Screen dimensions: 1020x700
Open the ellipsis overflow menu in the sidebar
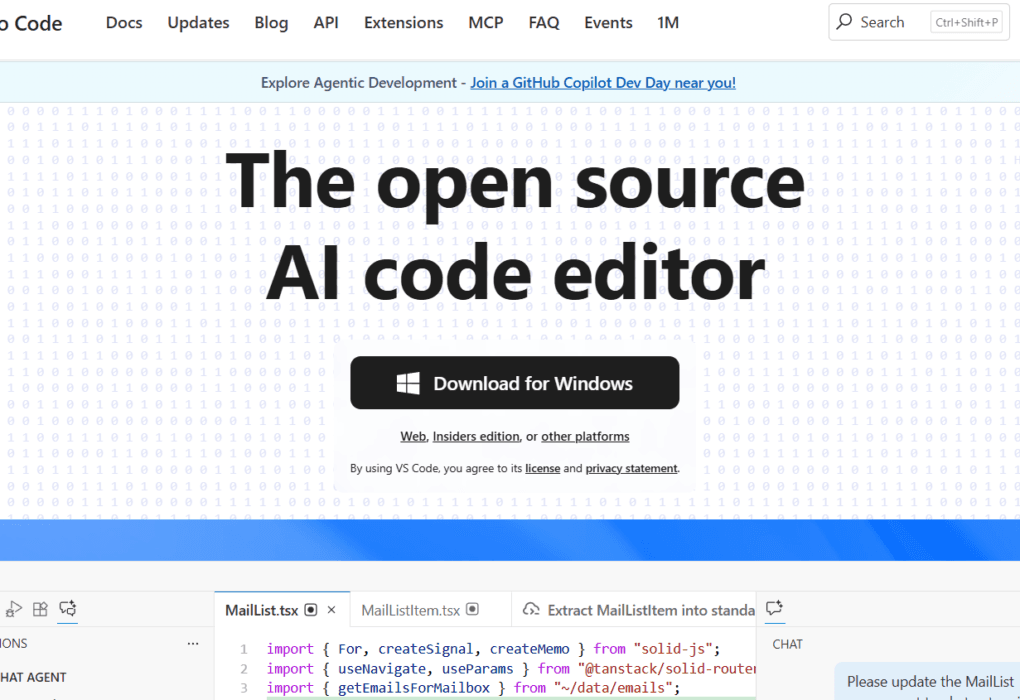pos(193,643)
